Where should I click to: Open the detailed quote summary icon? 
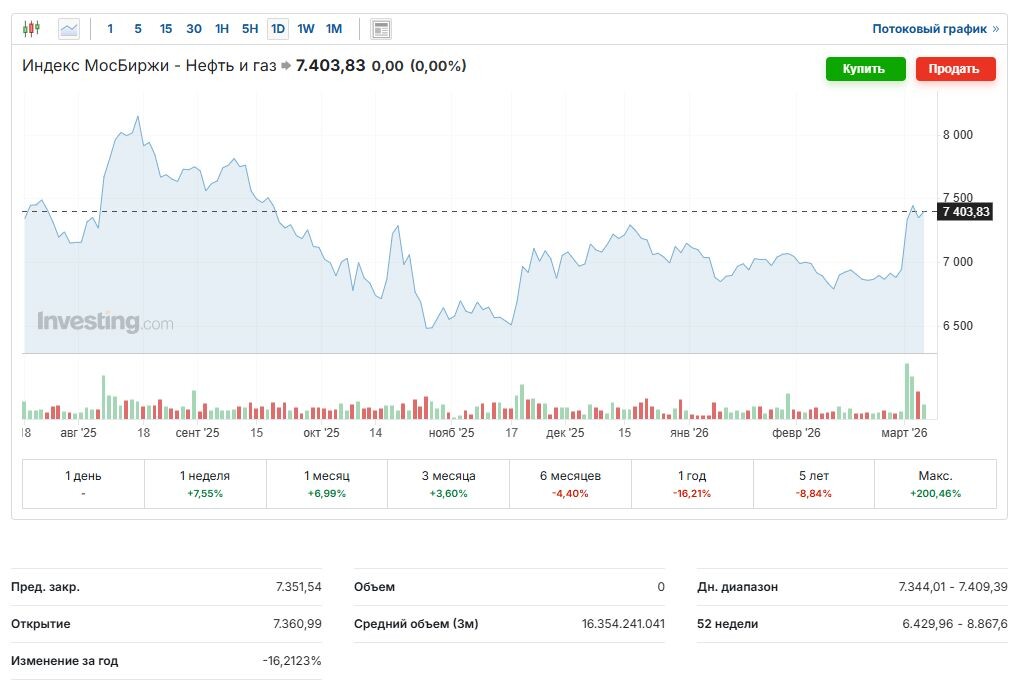380,28
